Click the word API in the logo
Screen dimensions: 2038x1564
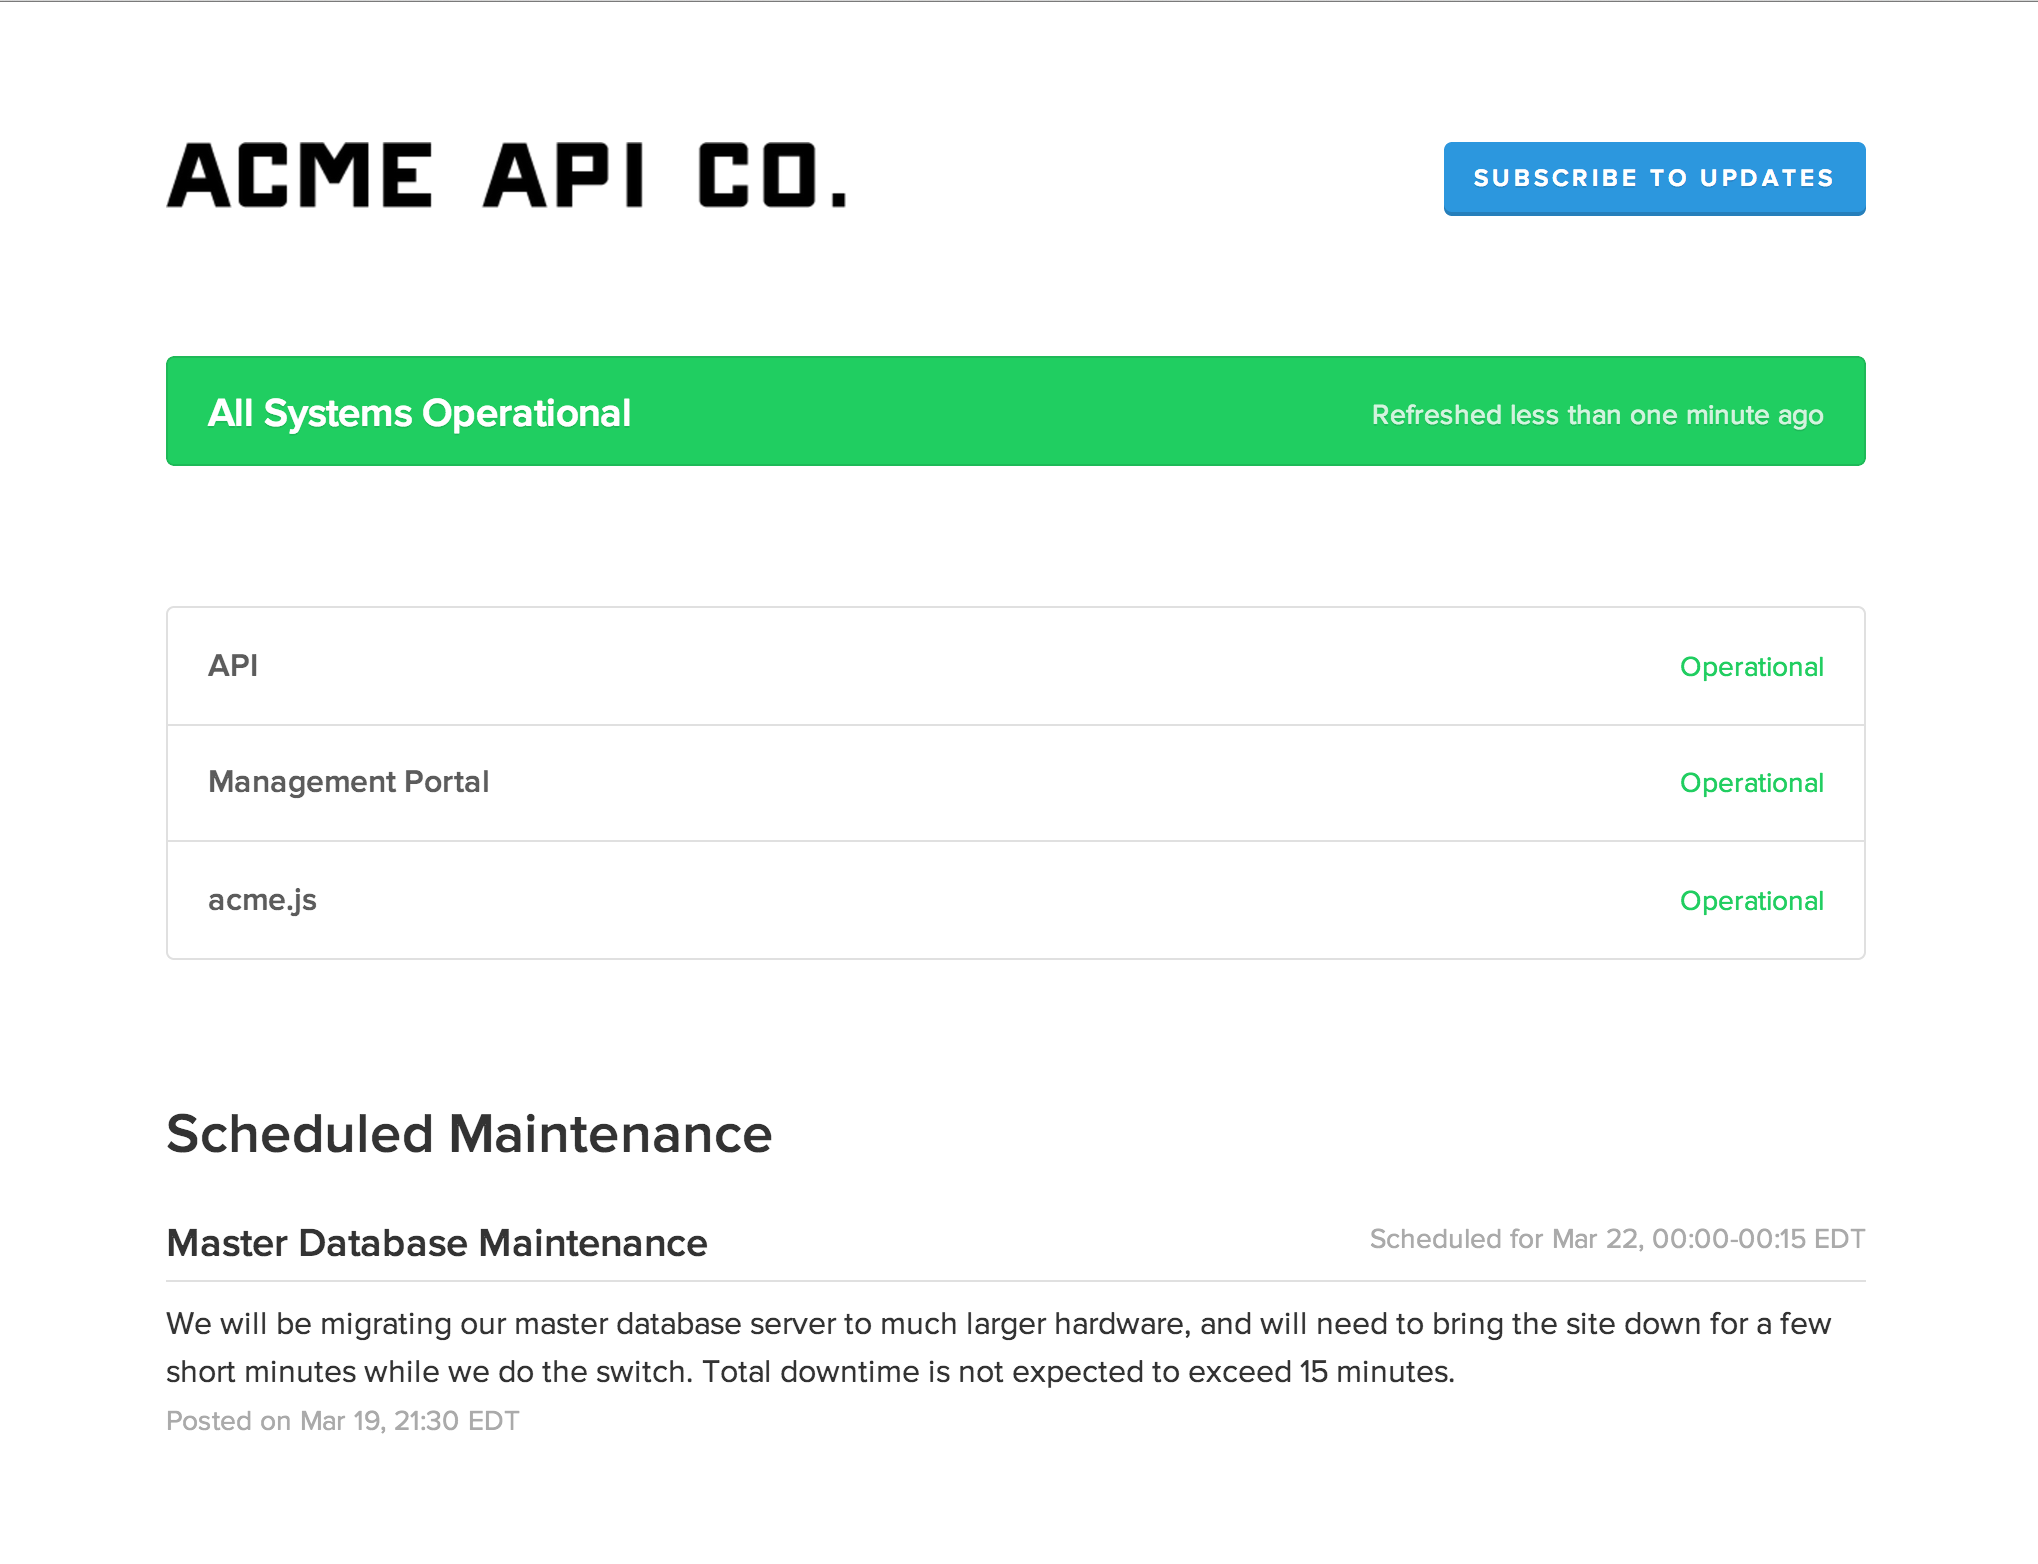pos(564,176)
